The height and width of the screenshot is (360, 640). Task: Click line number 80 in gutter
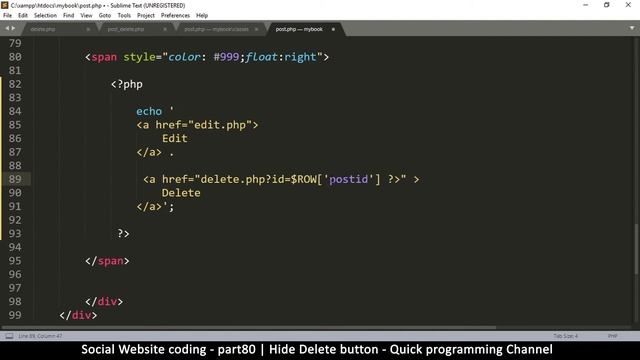[x=15, y=57]
